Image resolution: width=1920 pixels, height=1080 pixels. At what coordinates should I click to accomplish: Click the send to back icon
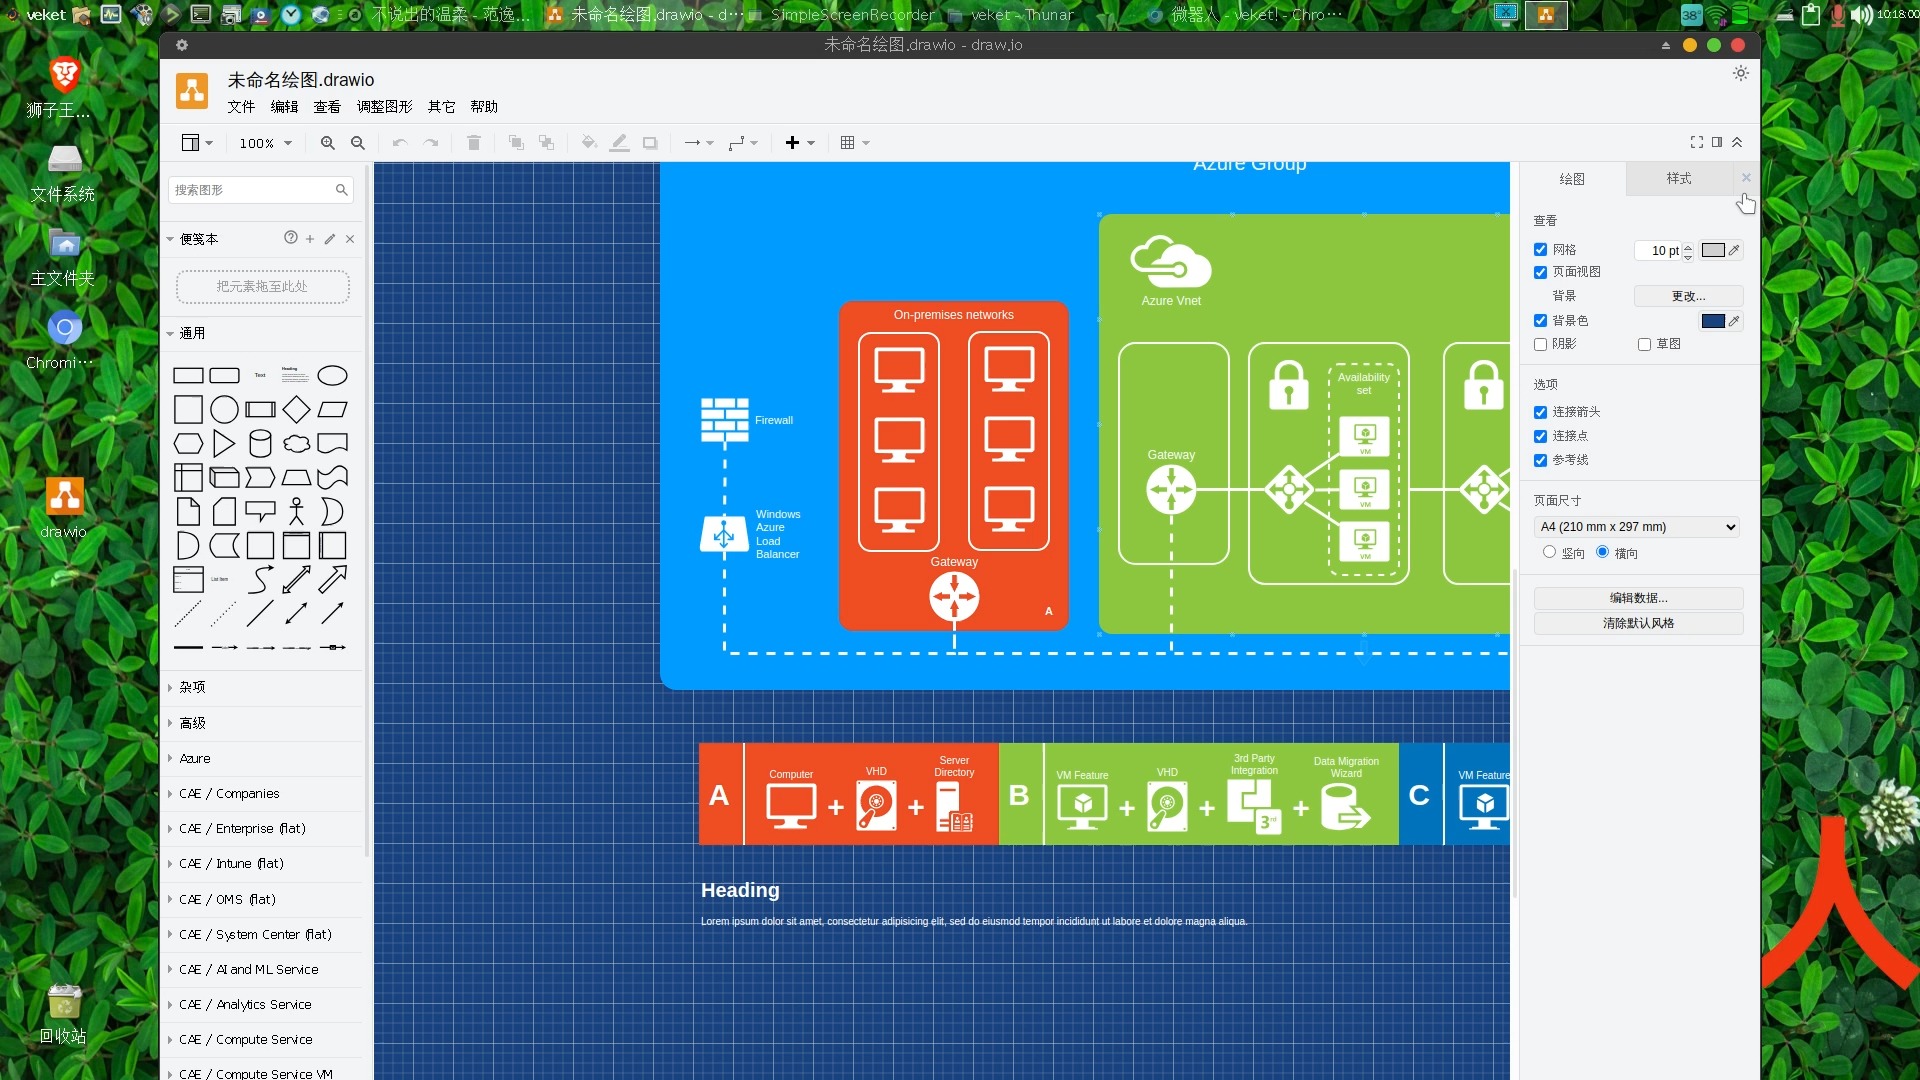tap(546, 143)
